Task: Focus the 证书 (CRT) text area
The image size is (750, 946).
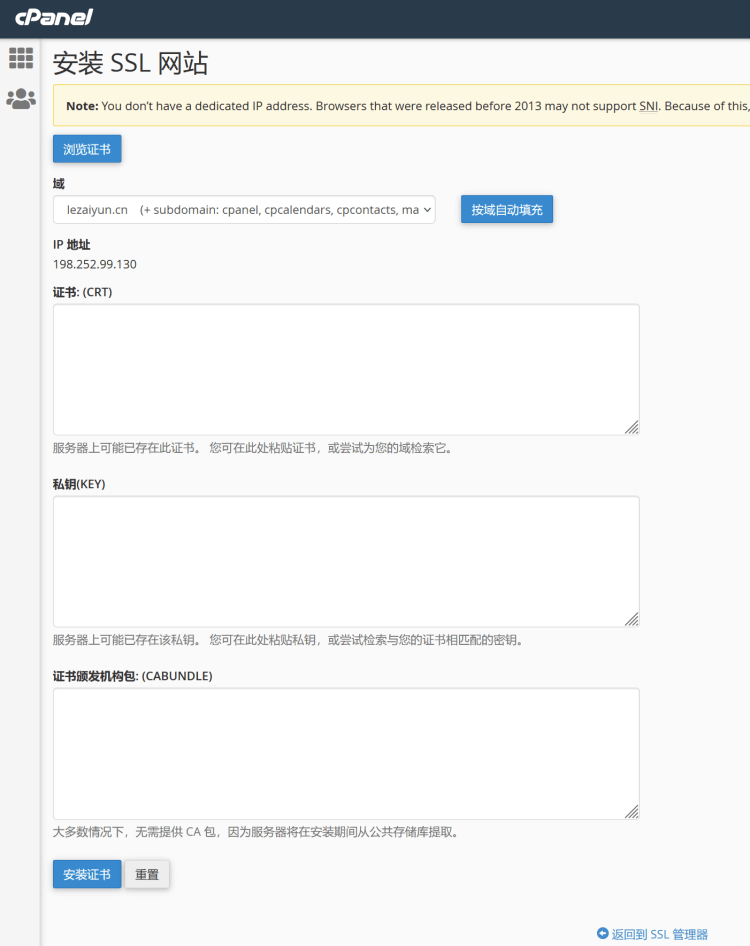Action: point(346,369)
